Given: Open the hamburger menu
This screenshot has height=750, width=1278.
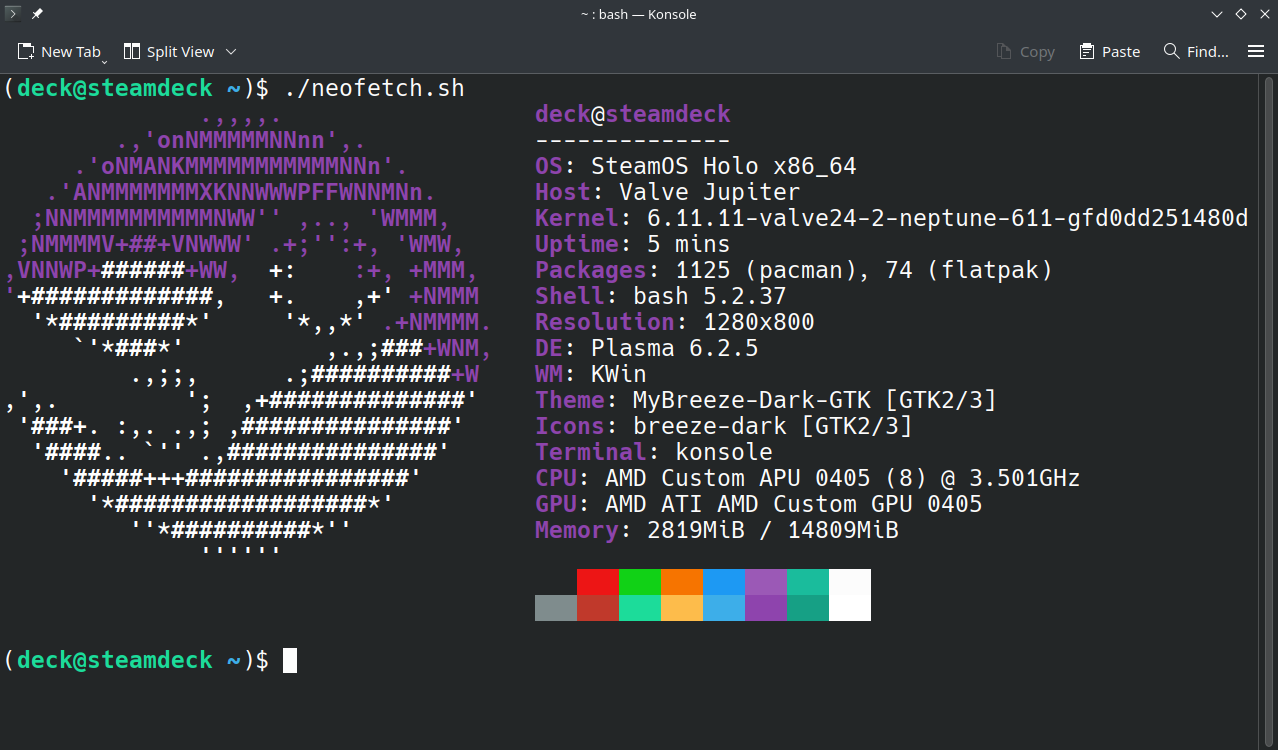Looking at the screenshot, I should click(x=1256, y=52).
